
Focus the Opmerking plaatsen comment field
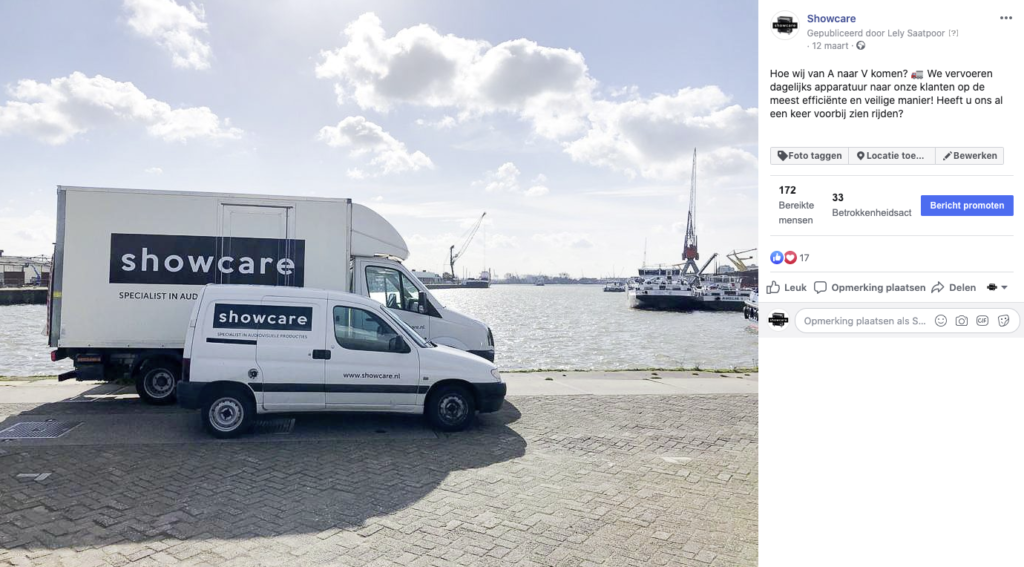pos(864,321)
